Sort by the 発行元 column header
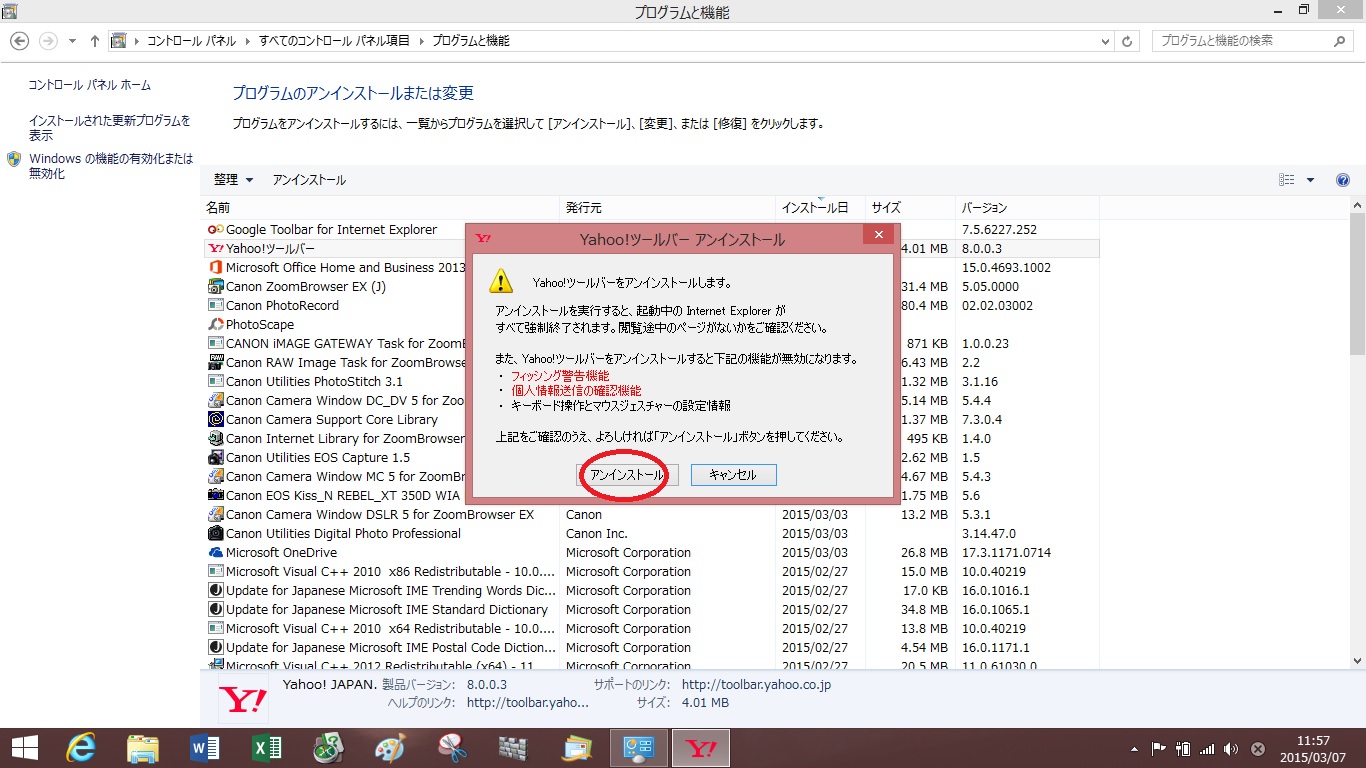Screen dimensions: 1366x768 click(x=669, y=208)
